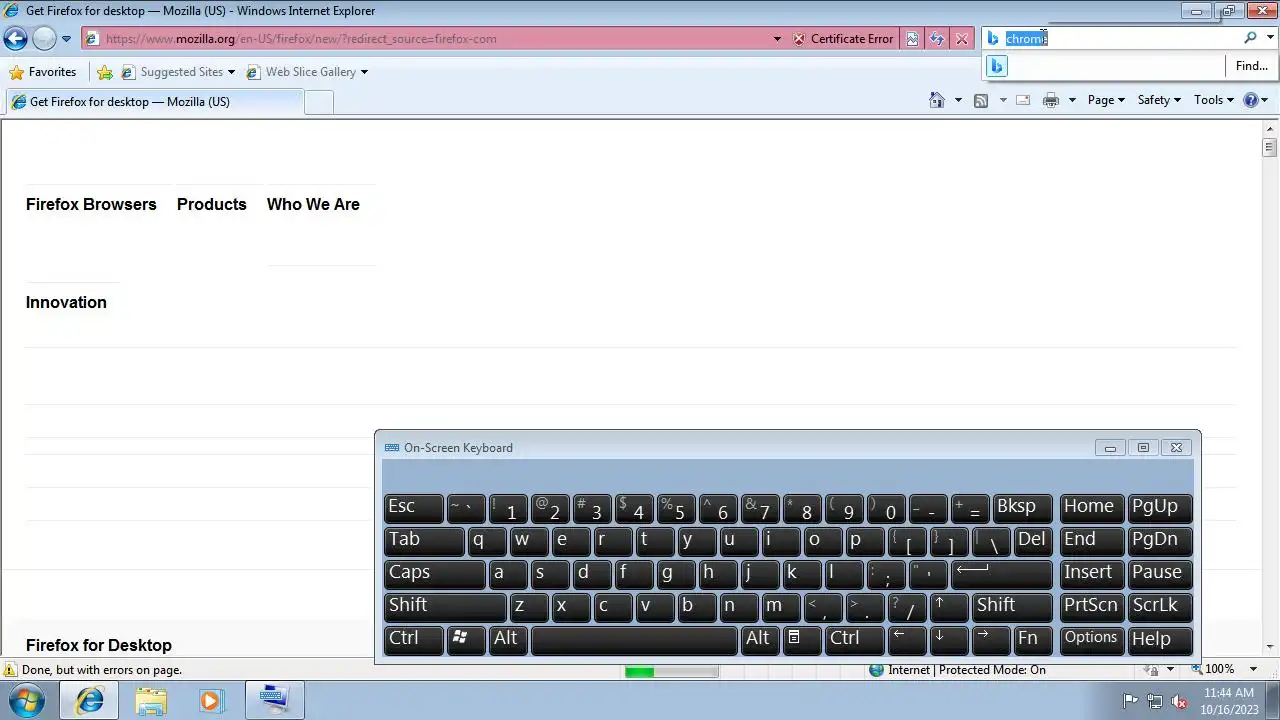Toggle ScrLk key on On-Screen Keyboard
Image resolution: width=1280 pixels, height=720 pixels.
(x=1160, y=606)
